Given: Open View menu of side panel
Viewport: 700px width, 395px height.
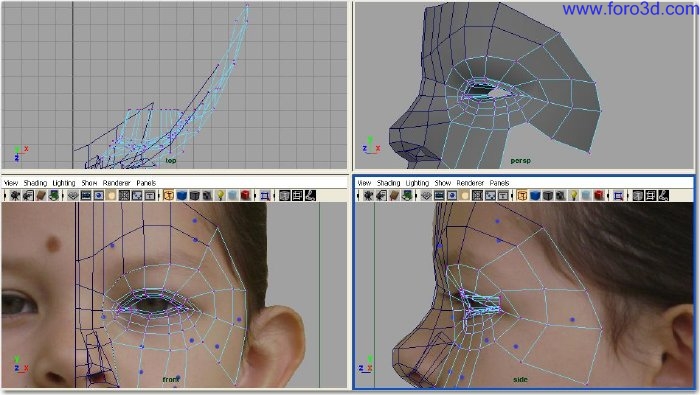Looking at the screenshot, I should click(364, 183).
